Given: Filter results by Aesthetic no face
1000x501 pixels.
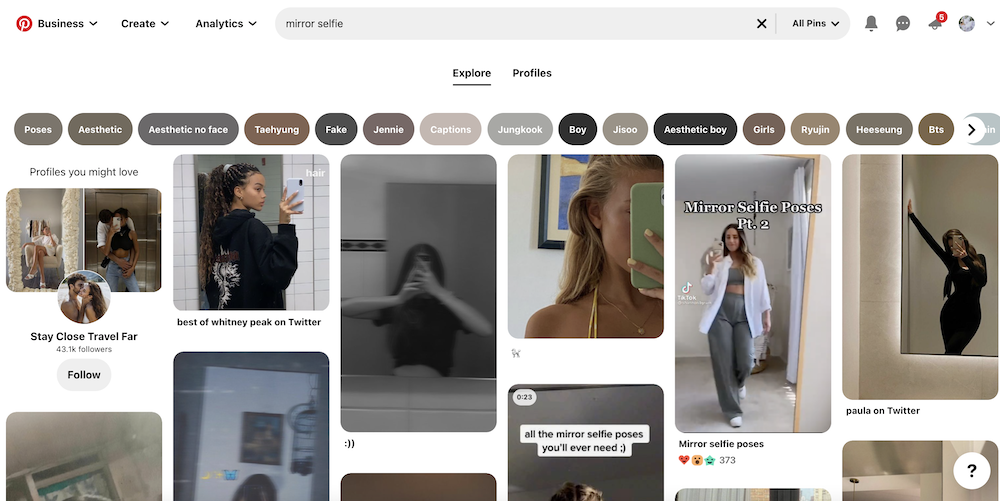Looking at the screenshot, I should click(188, 129).
